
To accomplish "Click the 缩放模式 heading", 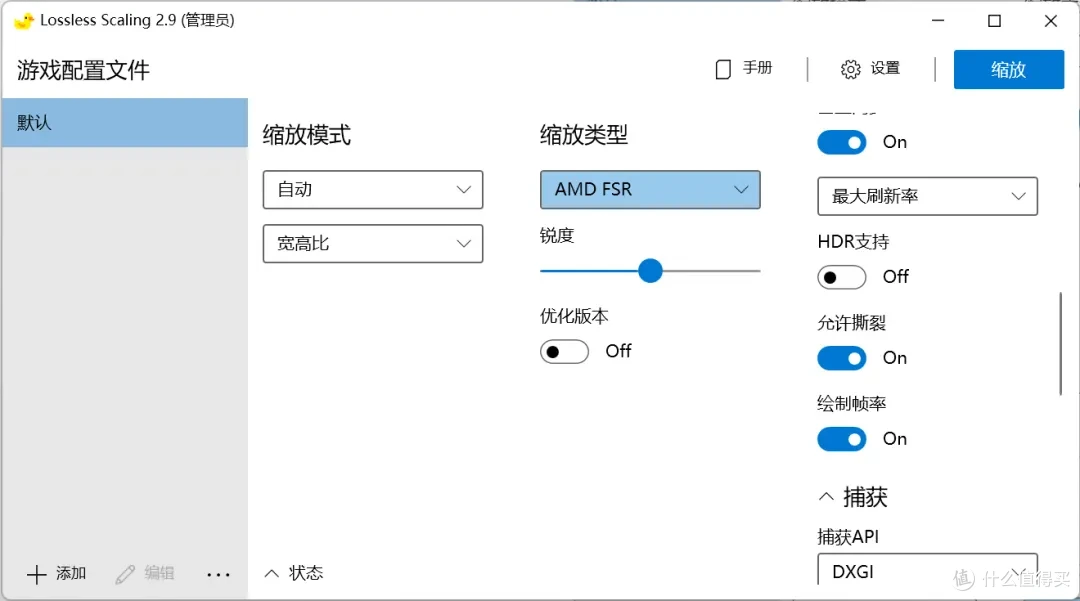I will click(307, 135).
